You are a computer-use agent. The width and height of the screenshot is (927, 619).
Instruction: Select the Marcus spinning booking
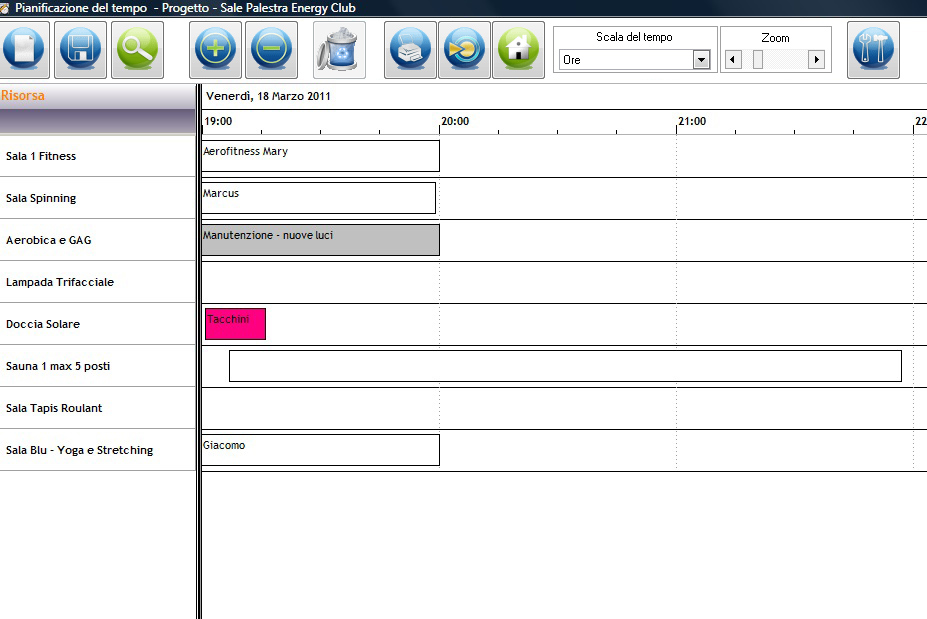319,198
